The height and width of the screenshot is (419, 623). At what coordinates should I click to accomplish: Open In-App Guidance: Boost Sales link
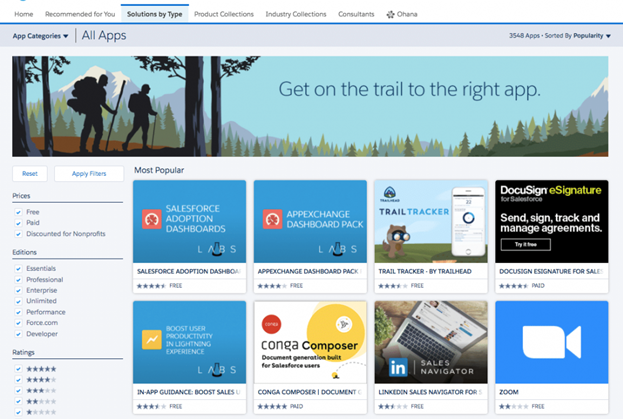tap(189, 392)
